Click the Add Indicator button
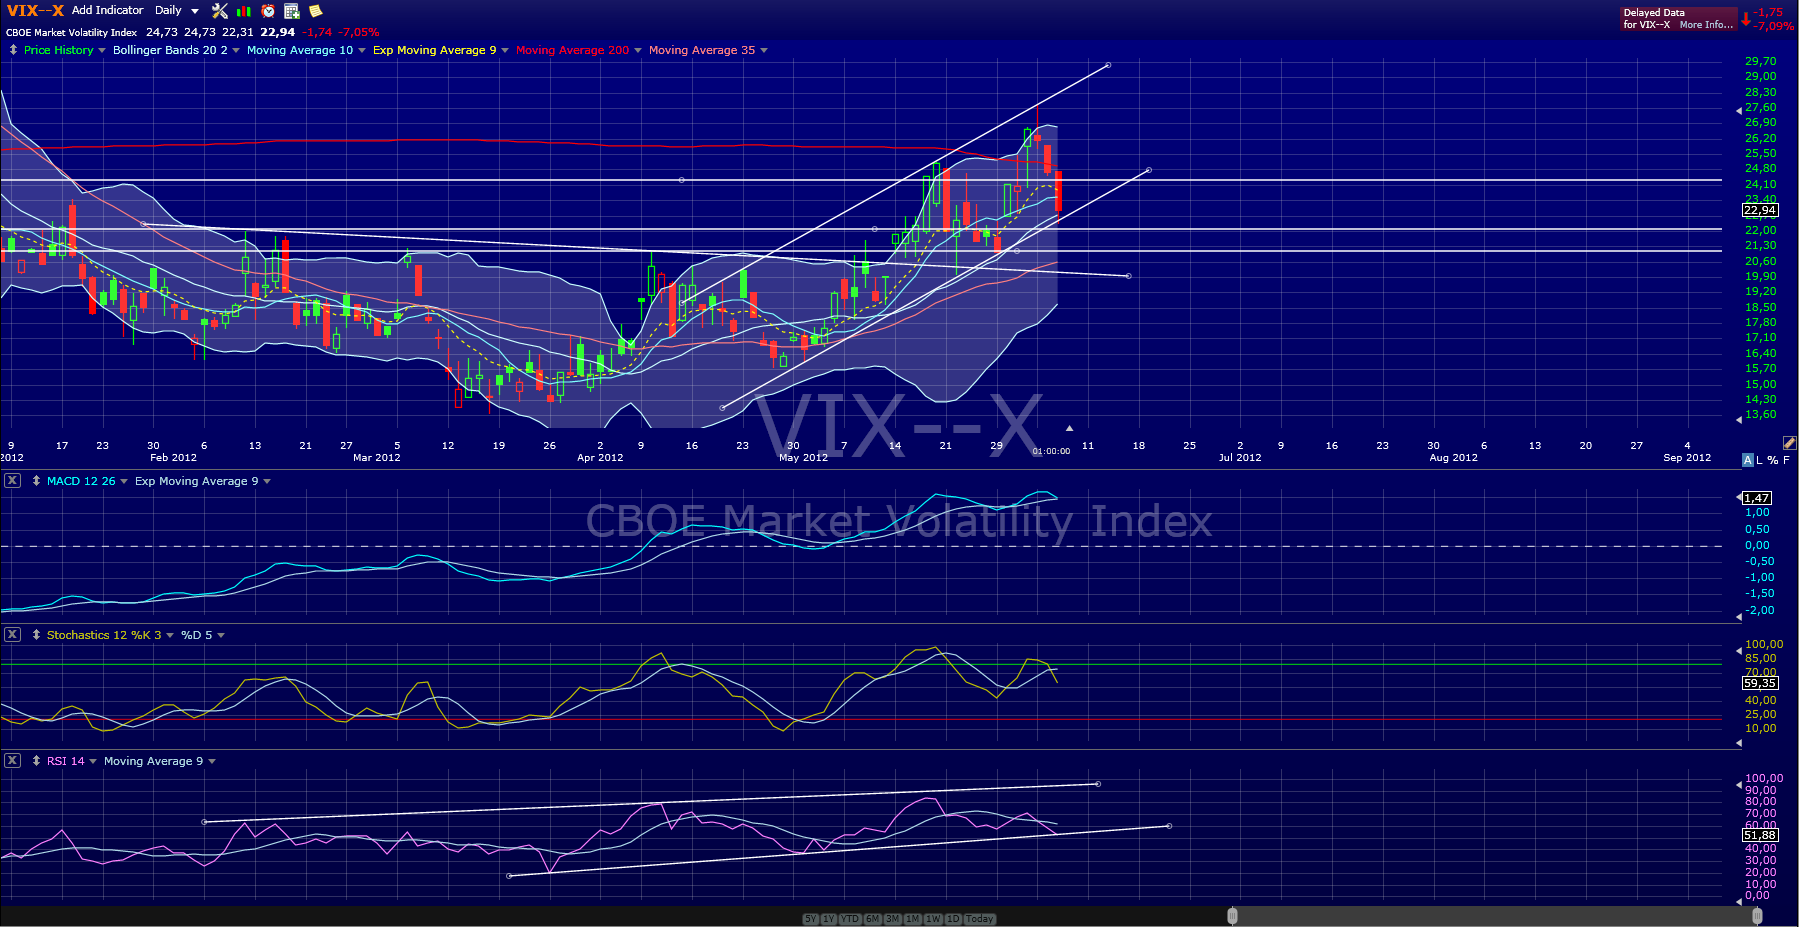 (x=108, y=10)
